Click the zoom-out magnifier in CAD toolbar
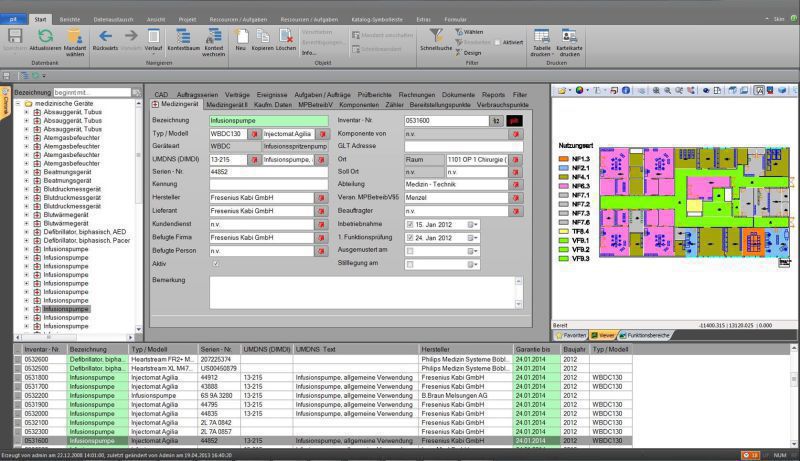The image size is (800, 461). (x=667, y=90)
